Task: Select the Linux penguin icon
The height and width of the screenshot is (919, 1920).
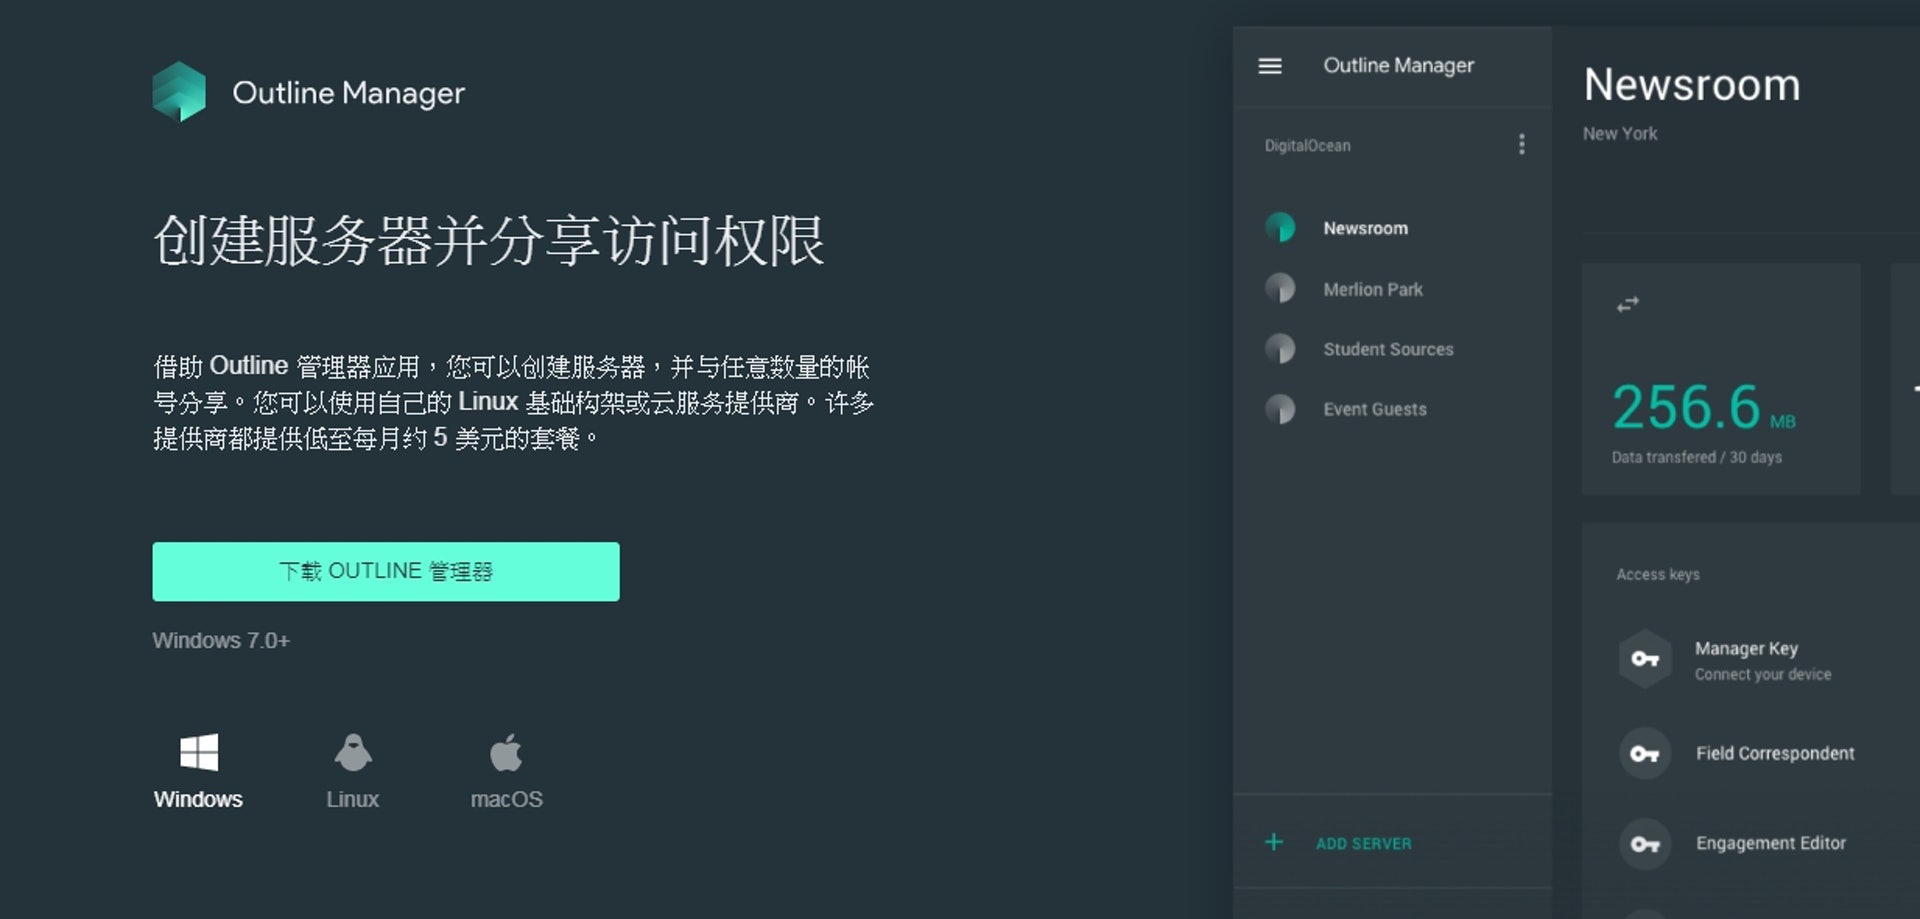Action: (x=352, y=753)
